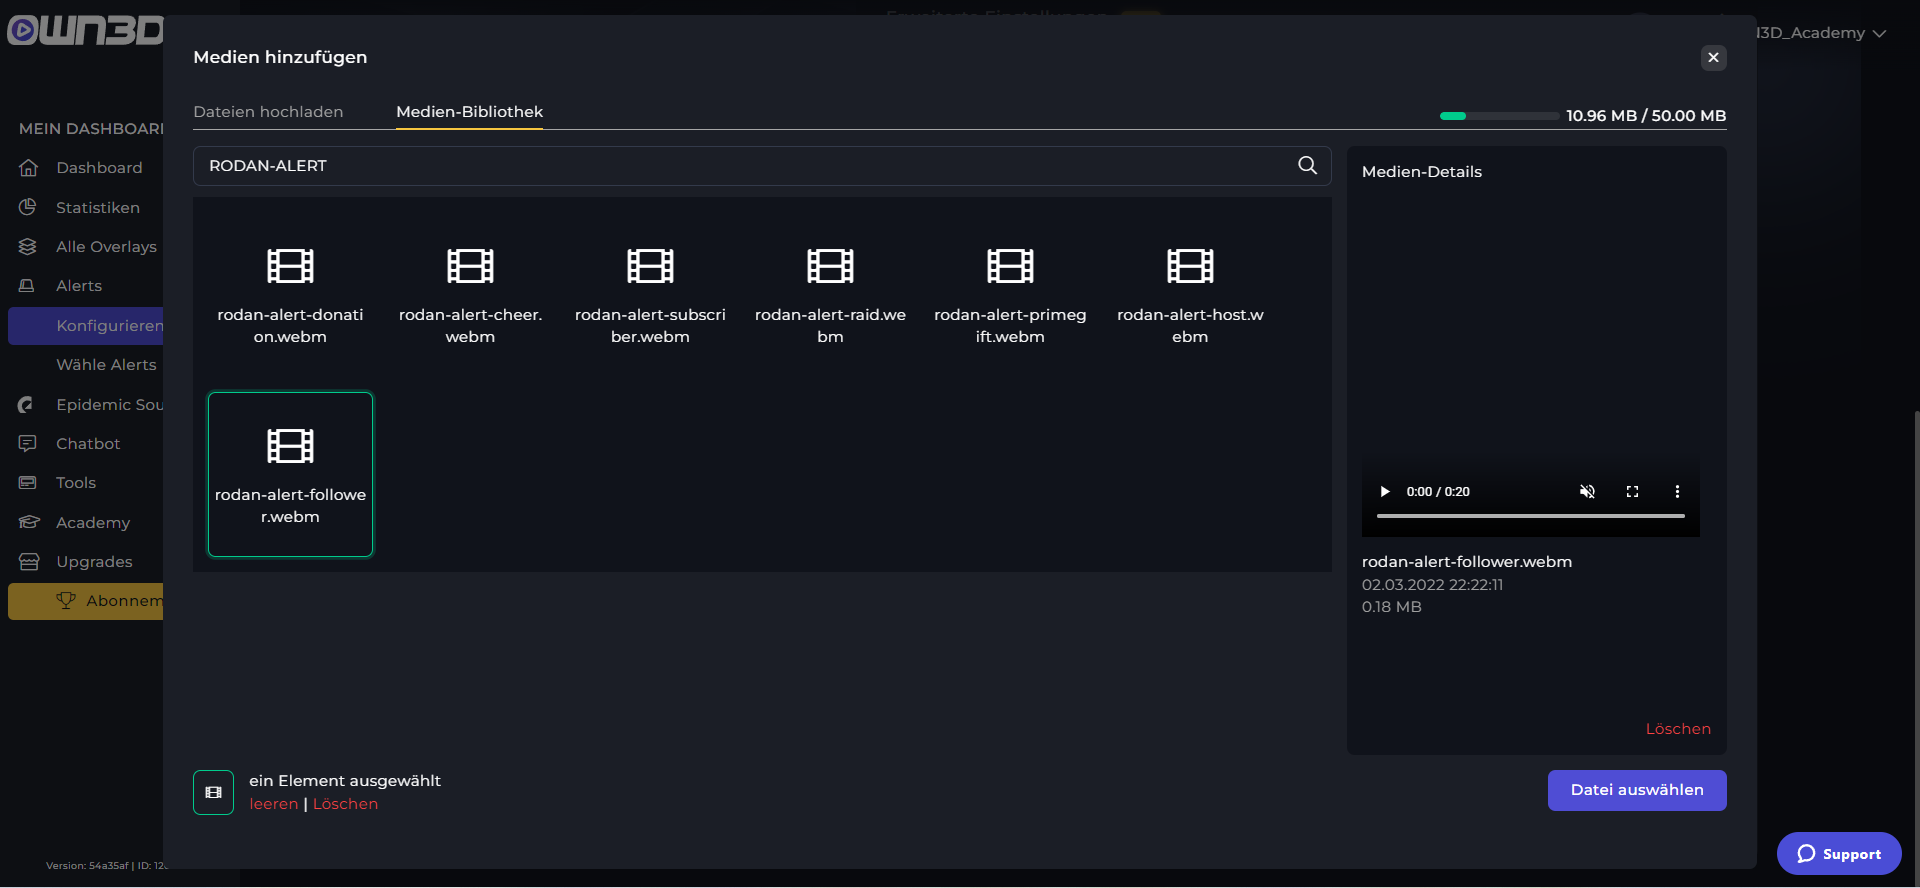Select rodan-alert-primegift.webm file
Image resolution: width=1920 pixels, height=888 pixels.
pos(1010,294)
